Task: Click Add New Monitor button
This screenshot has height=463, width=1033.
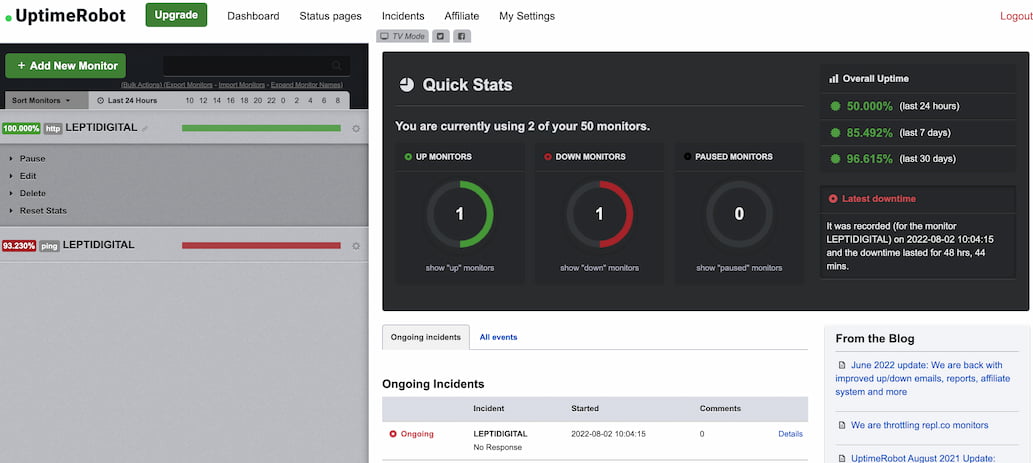Action: [x=65, y=66]
